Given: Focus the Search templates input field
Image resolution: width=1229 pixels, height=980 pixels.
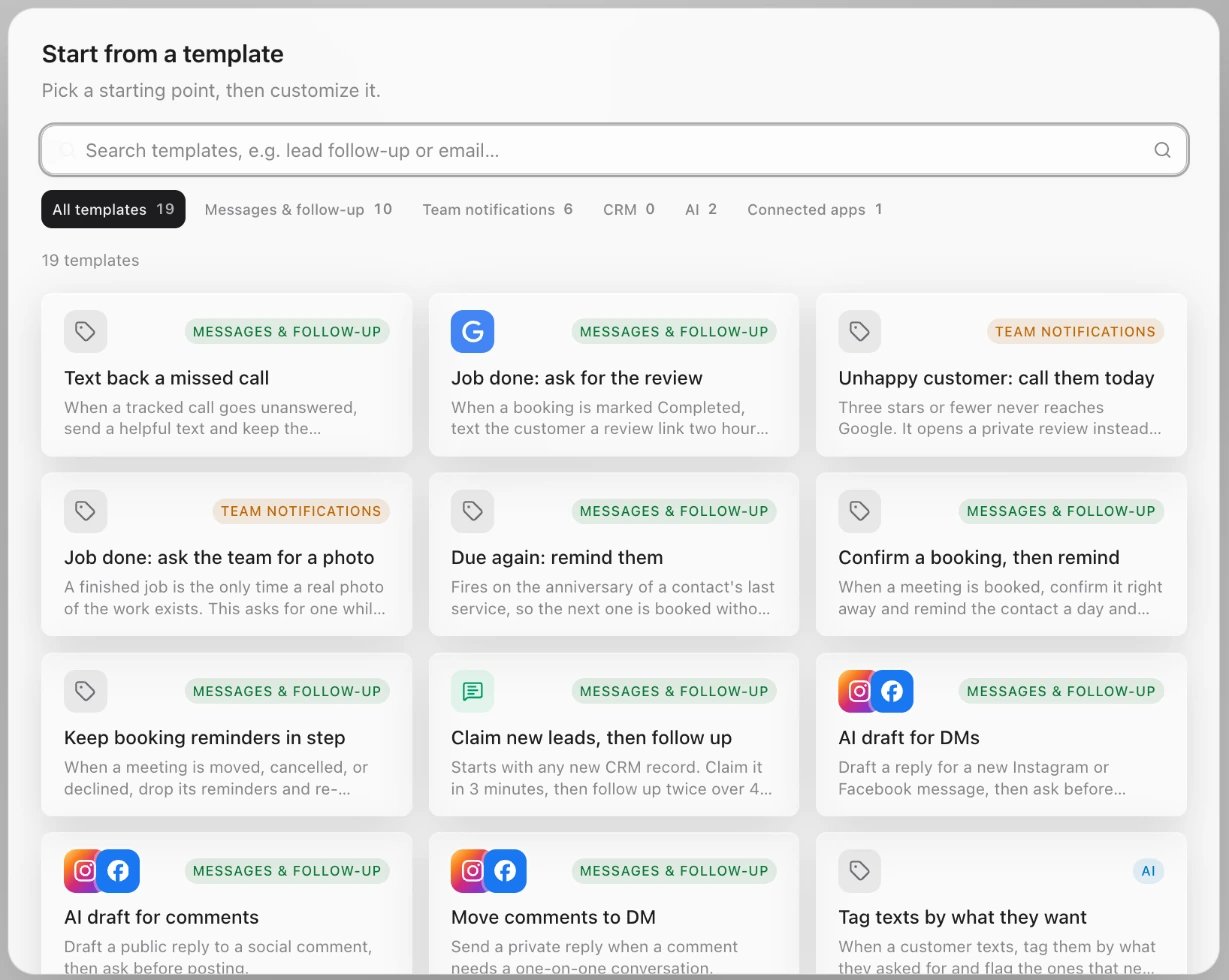Looking at the screenshot, I should [614, 150].
